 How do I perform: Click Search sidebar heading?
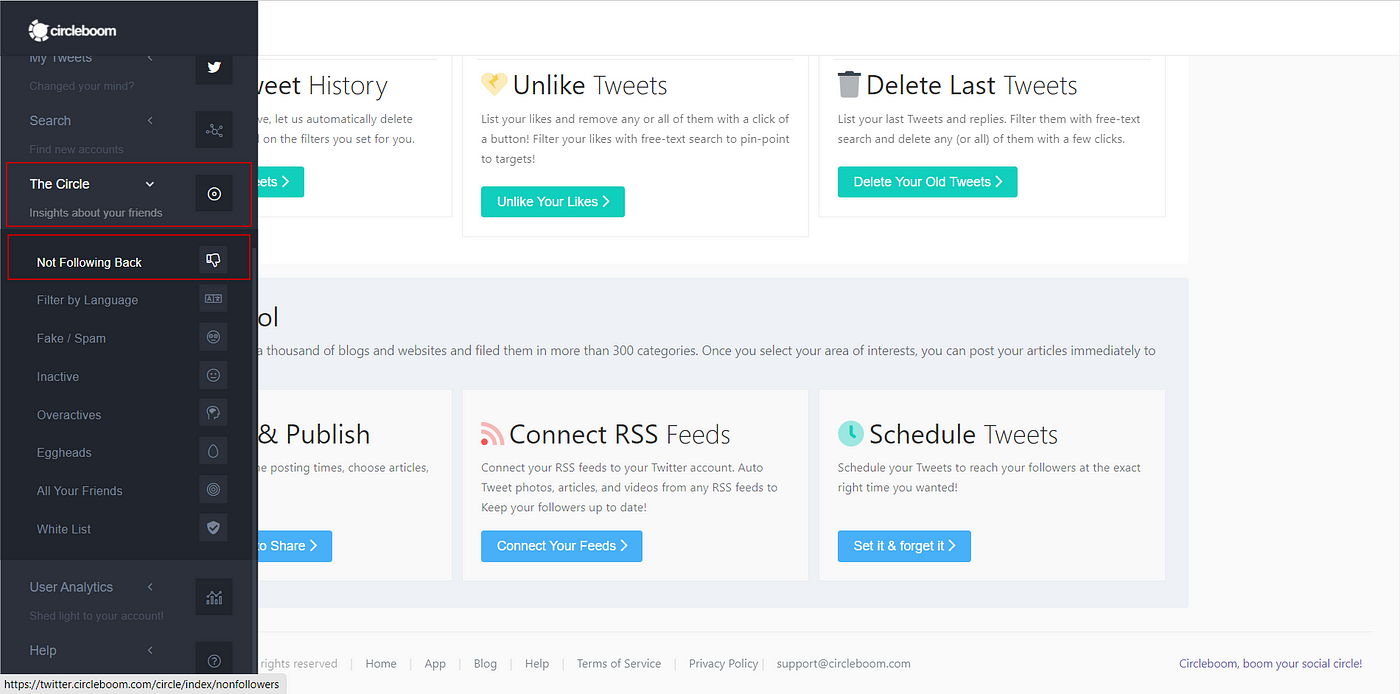pyautogui.click(x=50, y=121)
